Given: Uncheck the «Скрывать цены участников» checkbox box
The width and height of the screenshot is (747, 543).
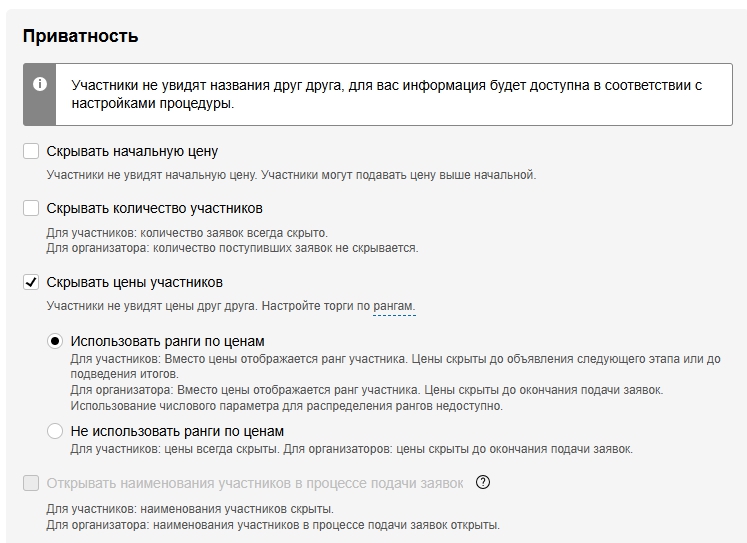Looking at the screenshot, I should click(x=31, y=282).
